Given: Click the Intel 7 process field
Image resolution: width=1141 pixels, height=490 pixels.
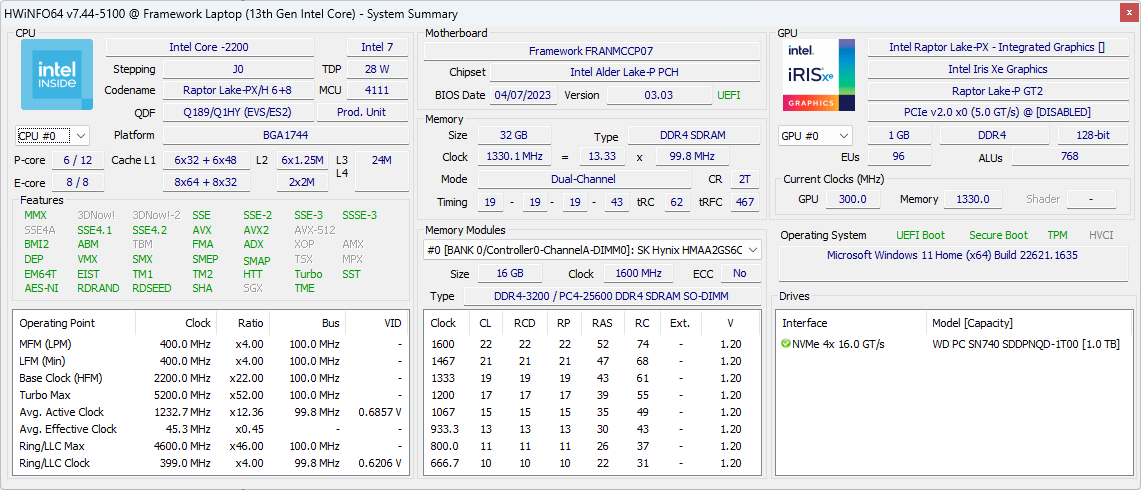Looking at the screenshot, I should coord(377,47).
